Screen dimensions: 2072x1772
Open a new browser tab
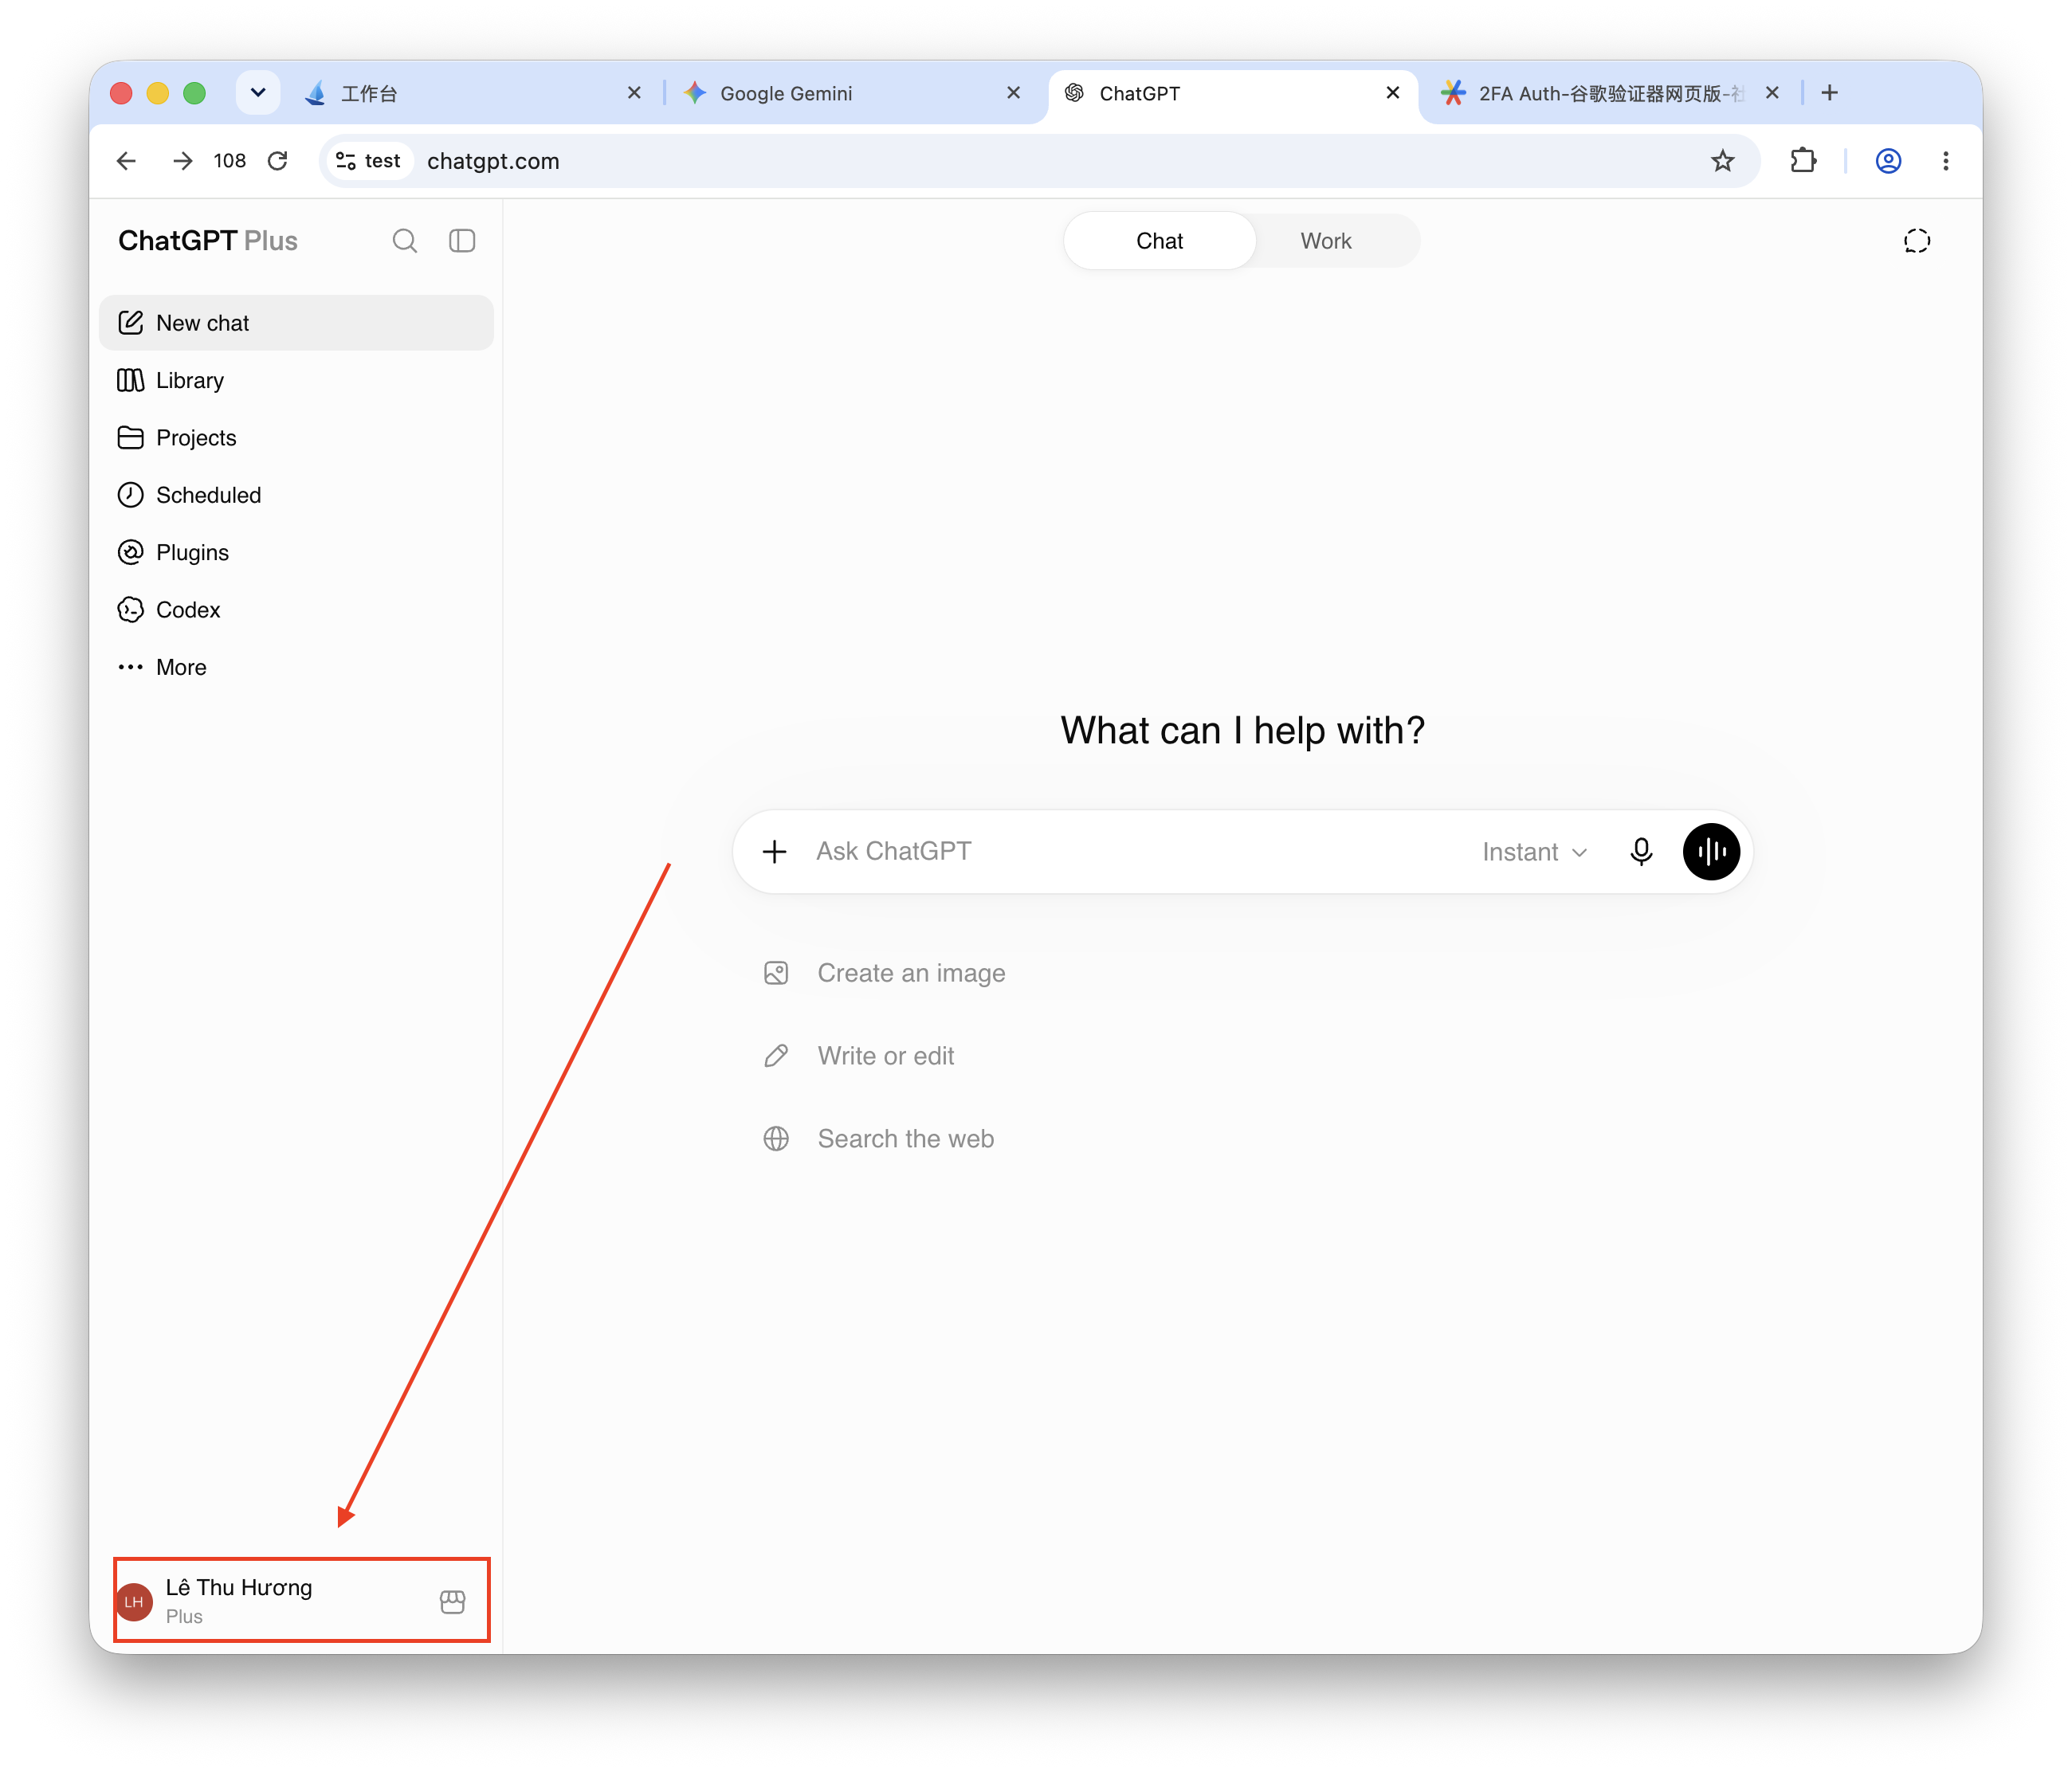coord(1829,93)
